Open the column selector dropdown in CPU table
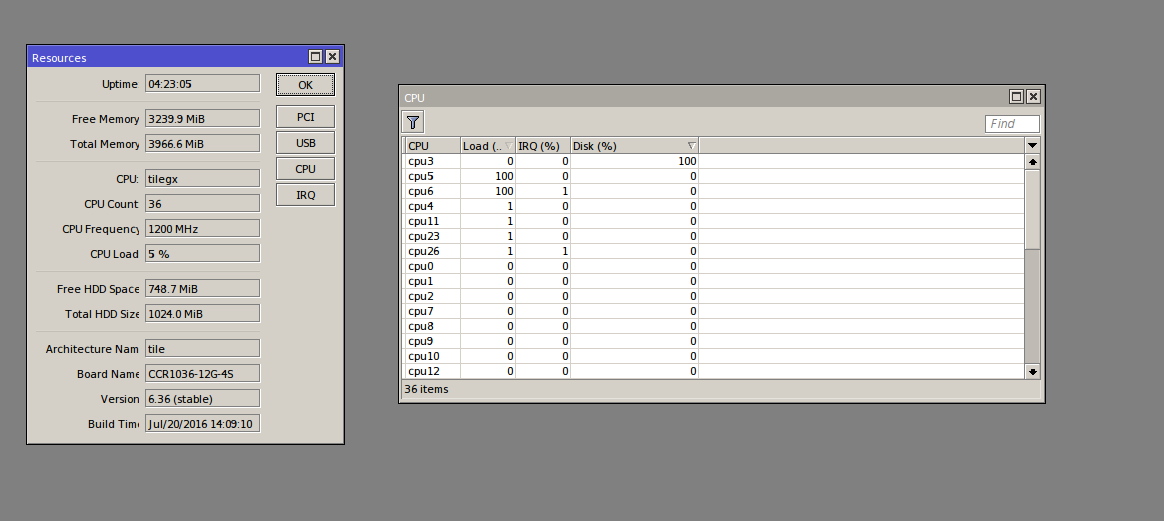1164x521 pixels. click(x=1032, y=145)
